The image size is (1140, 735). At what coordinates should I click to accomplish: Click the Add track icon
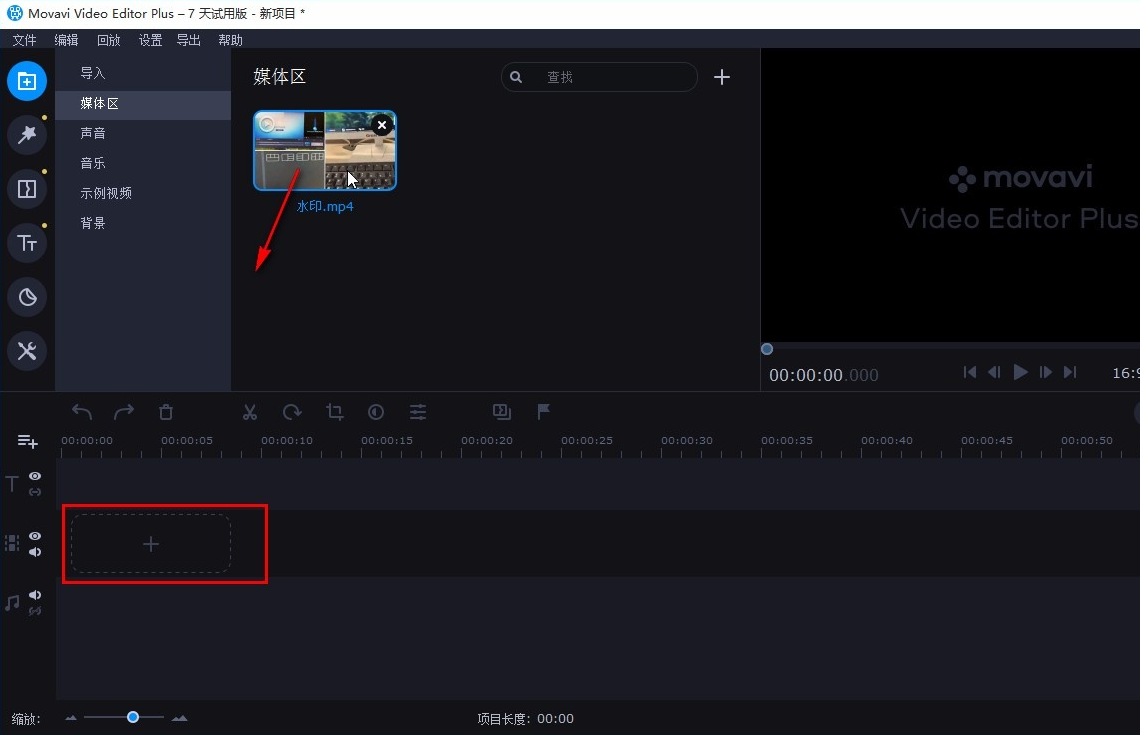point(28,441)
